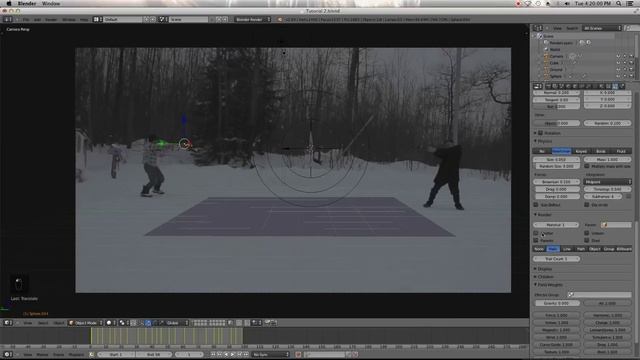
Task: Click the Trail Count field
Action: pyautogui.click(x=557, y=259)
